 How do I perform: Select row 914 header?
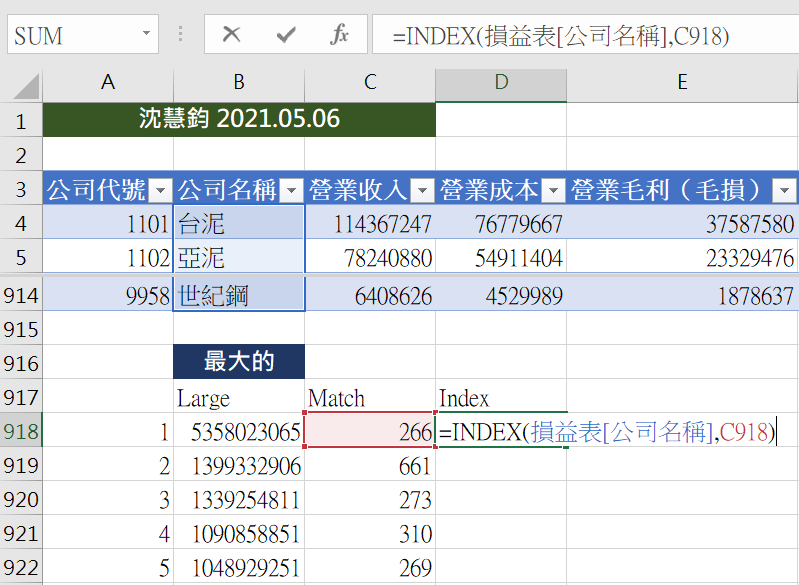(x=21, y=295)
